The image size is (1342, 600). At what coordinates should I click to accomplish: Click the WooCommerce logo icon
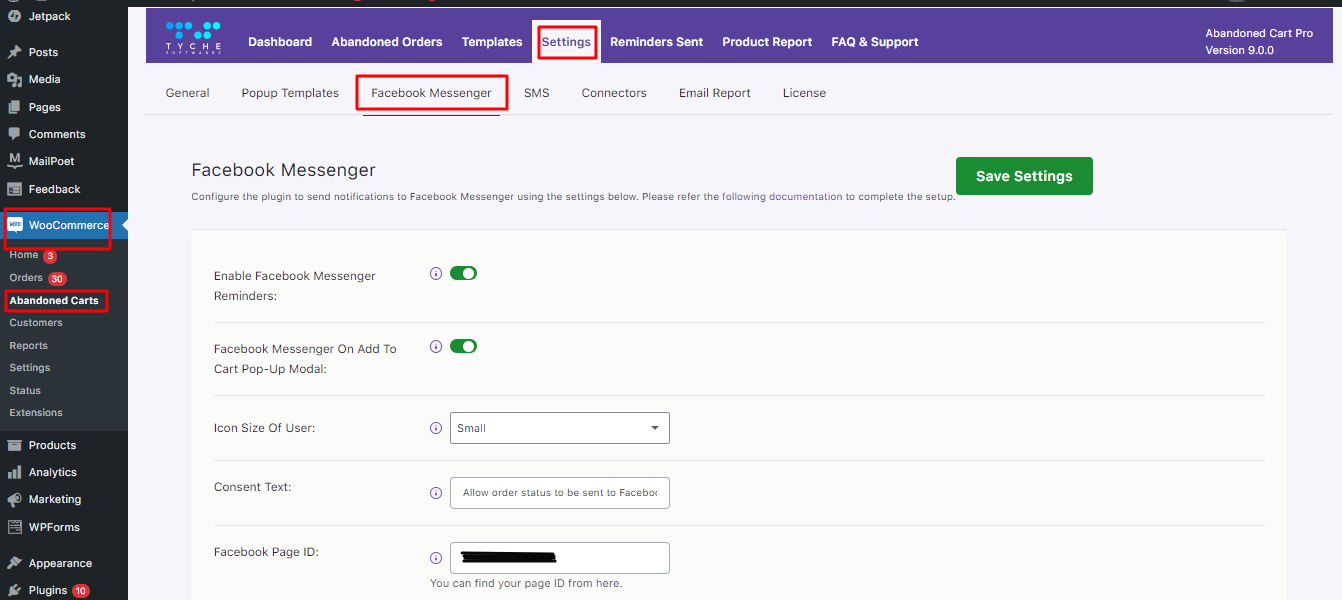pos(15,225)
